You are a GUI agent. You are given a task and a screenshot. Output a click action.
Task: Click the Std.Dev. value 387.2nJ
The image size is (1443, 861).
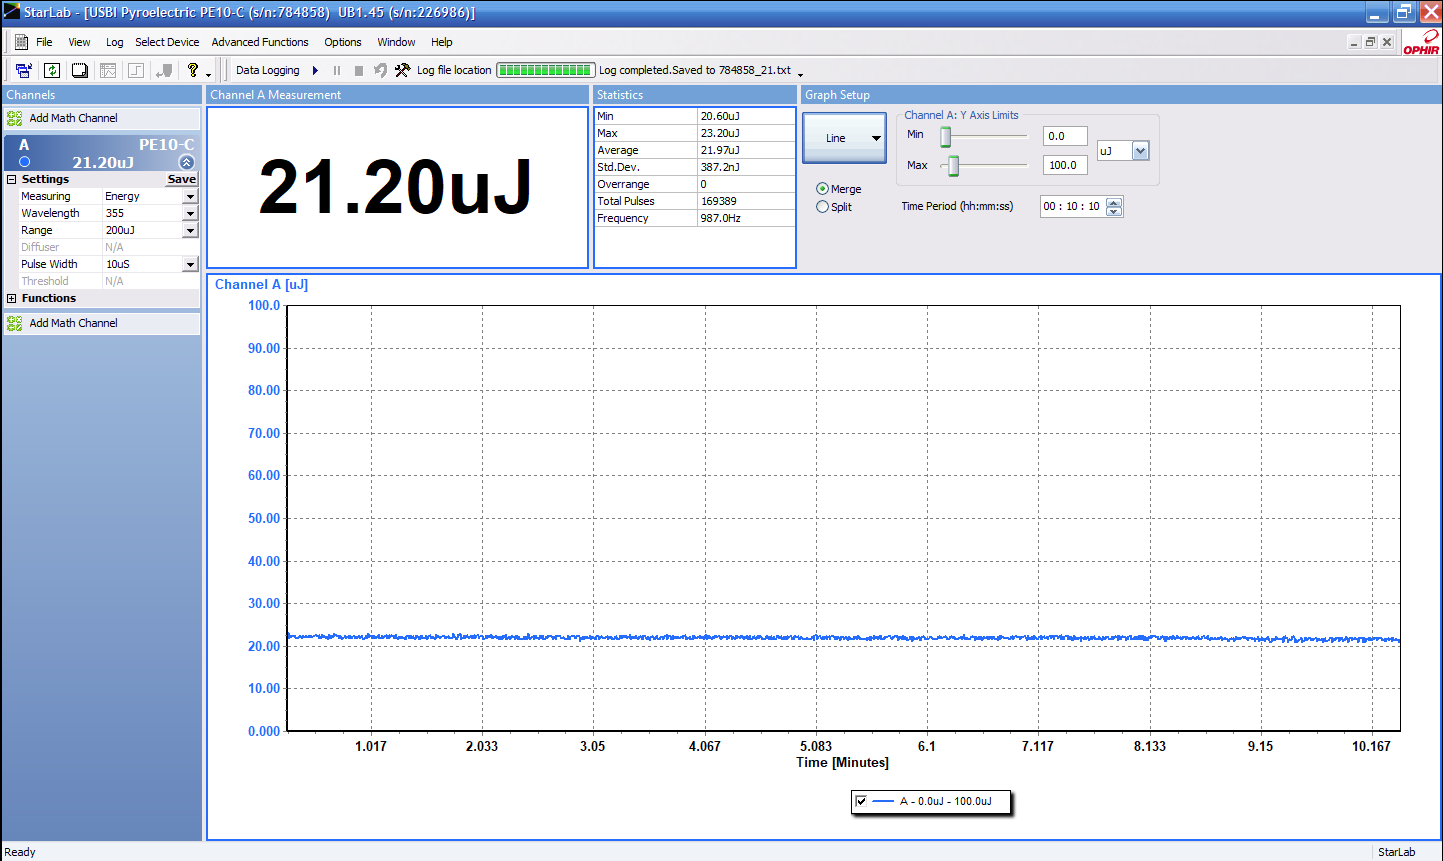720,167
